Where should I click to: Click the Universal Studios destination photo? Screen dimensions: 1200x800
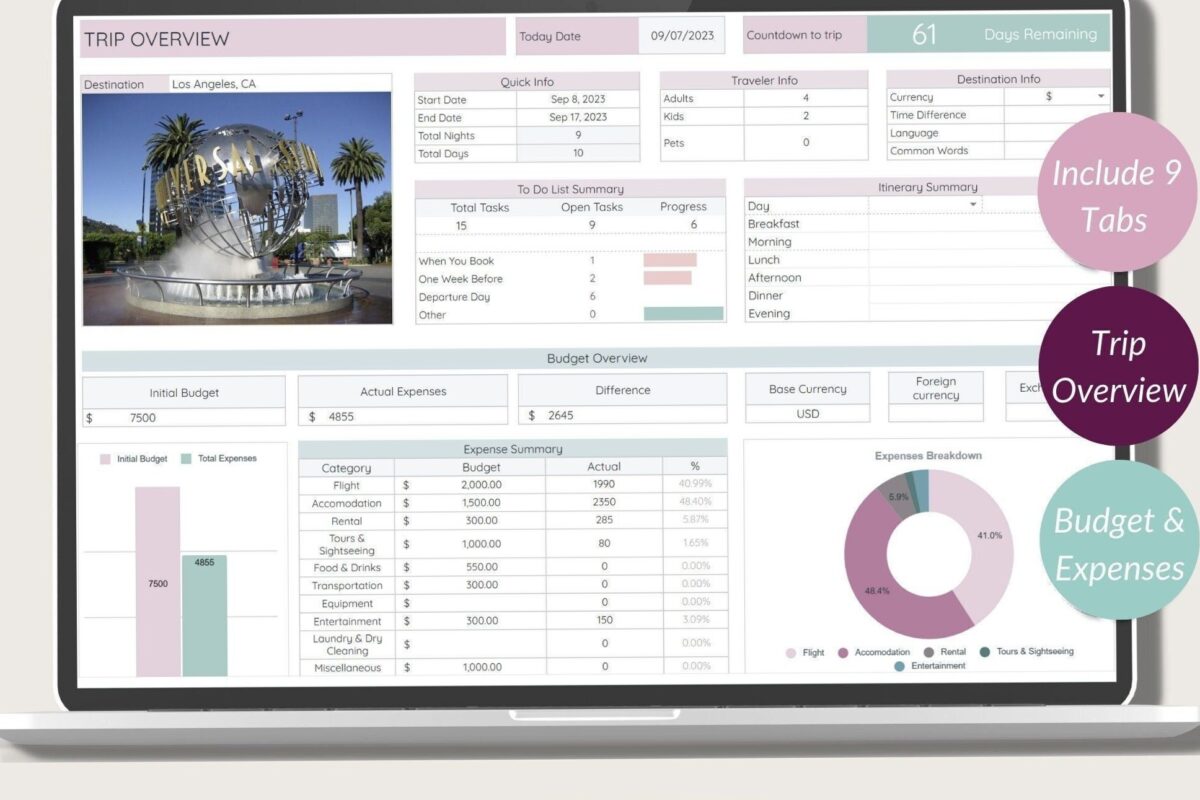coord(238,210)
